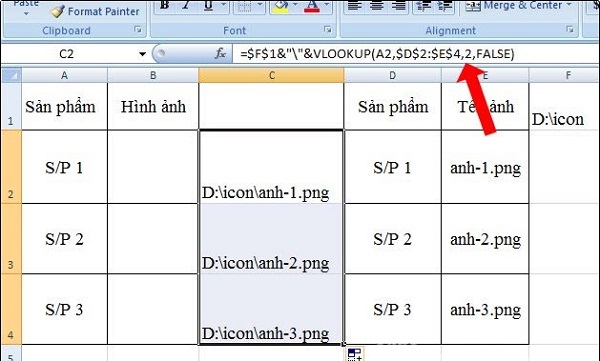Image resolution: width=600 pixels, height=361 pixels.
Task: Select row 4 header
Action: tap(11, 309)
